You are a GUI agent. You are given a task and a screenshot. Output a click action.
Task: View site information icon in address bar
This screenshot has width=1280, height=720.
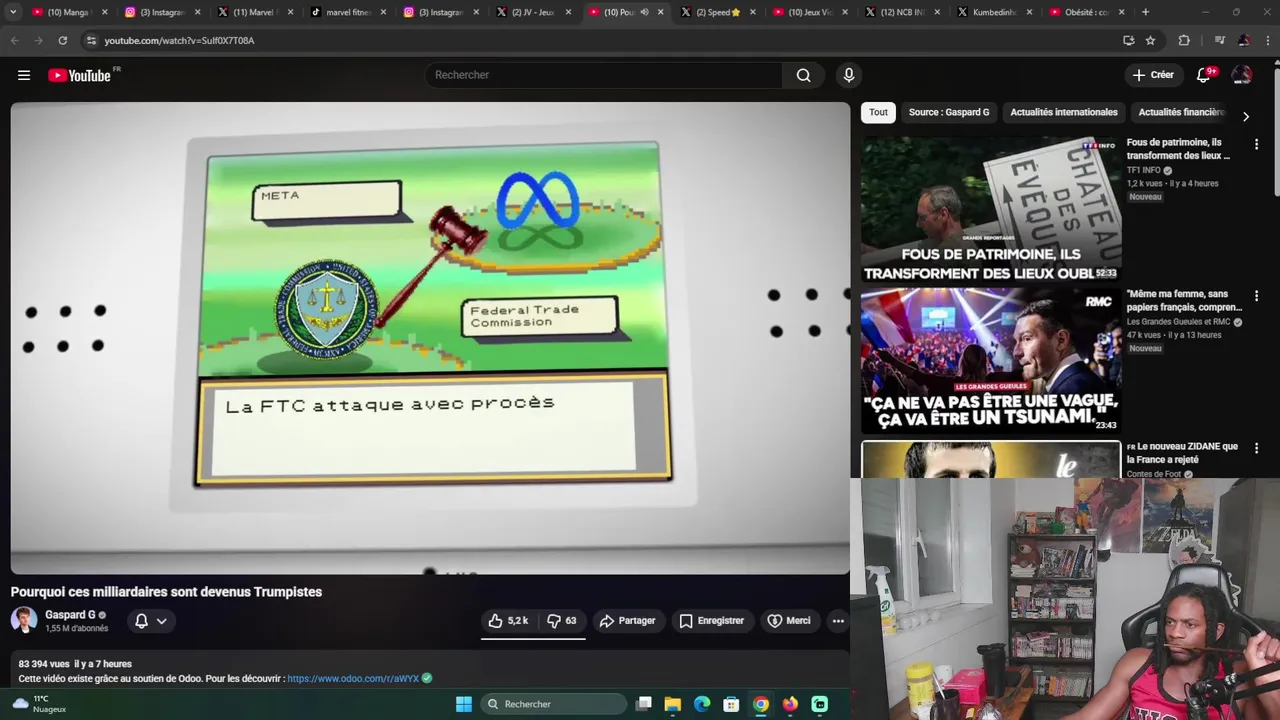(x=91, y=40)
